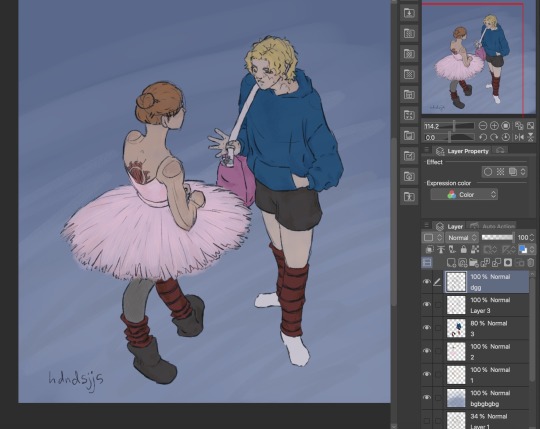Expand more layer effects arrows
Viewport: 540px width, 429px height.
523,172
